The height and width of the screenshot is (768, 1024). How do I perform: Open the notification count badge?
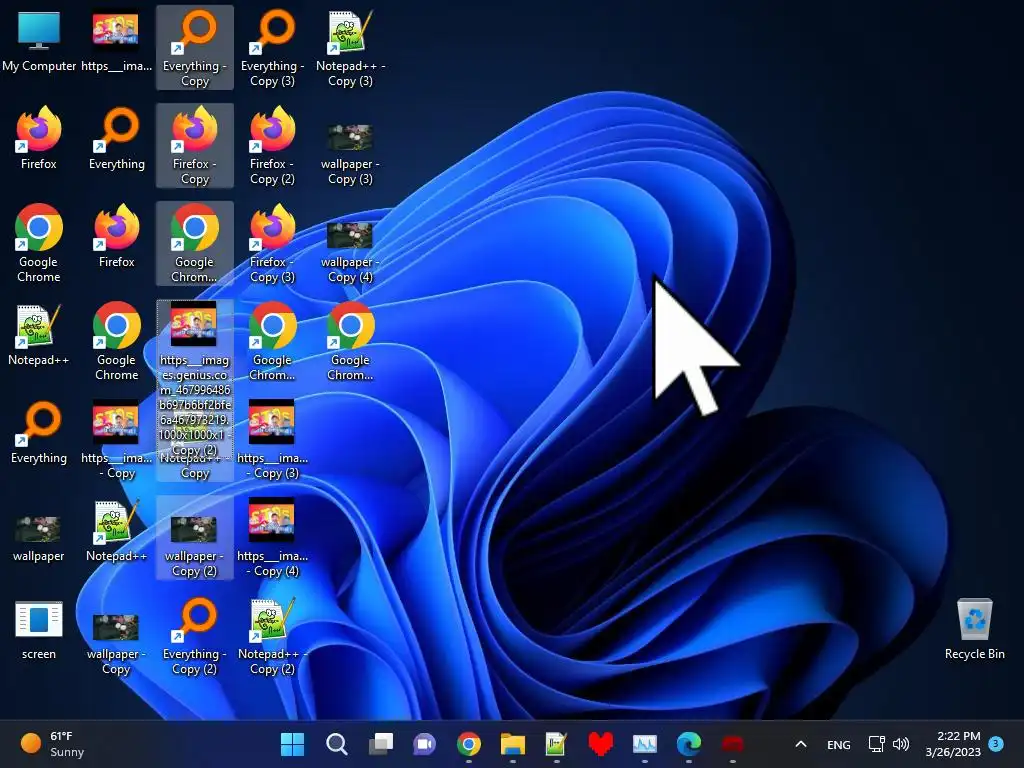point(995,743)
